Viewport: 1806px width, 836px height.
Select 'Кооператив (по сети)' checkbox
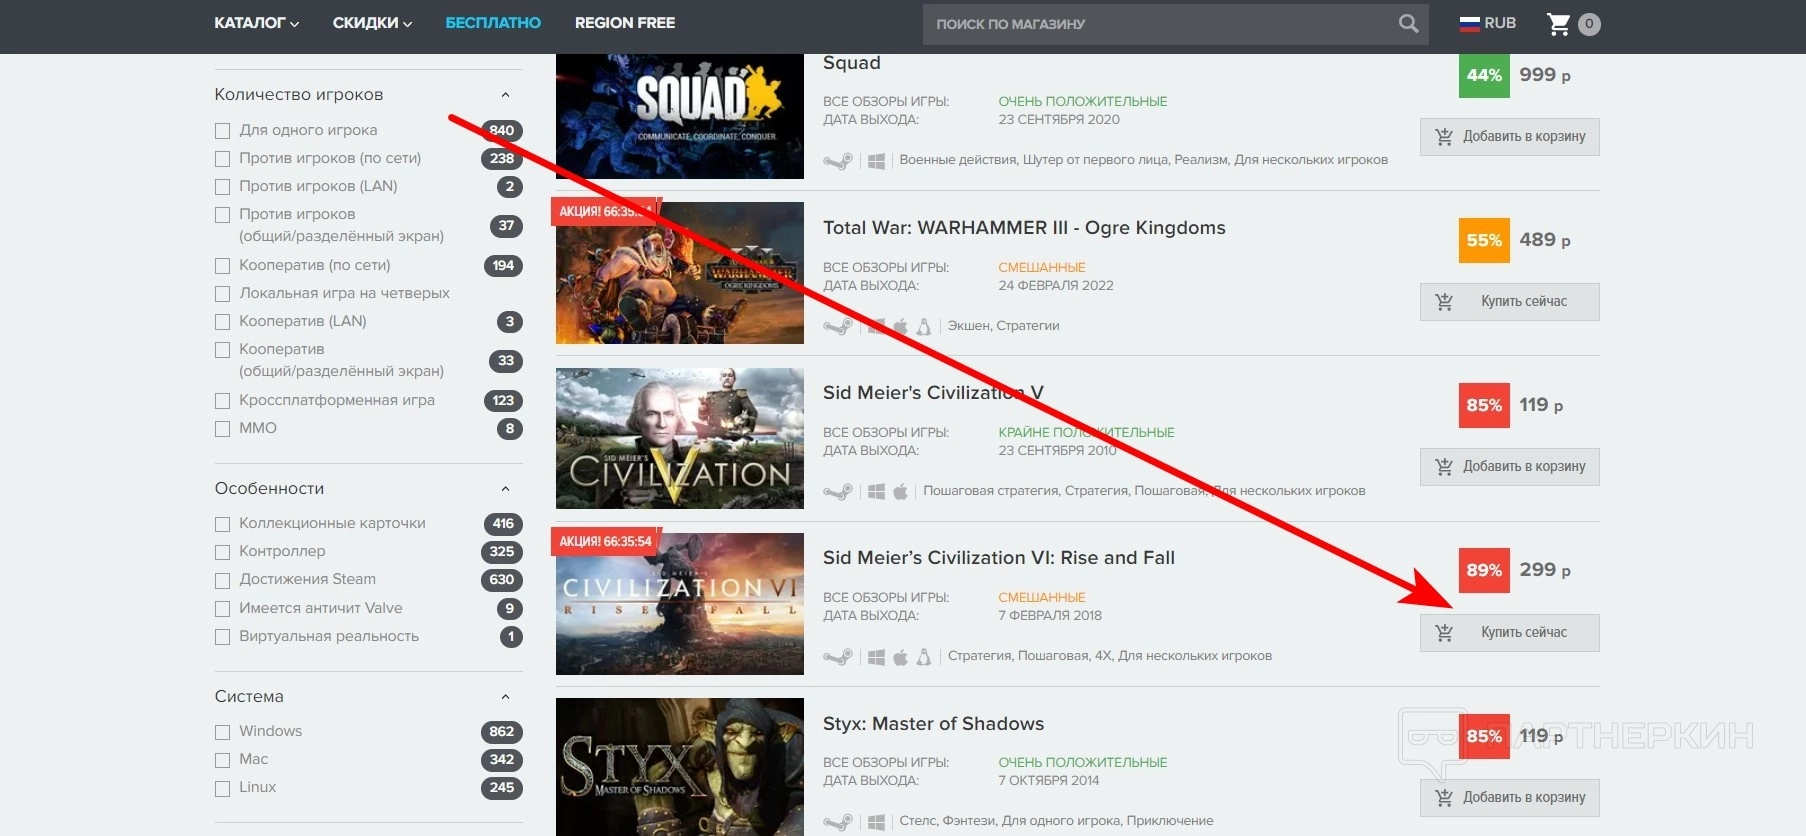pyautogui.click(x=222, y=266)
